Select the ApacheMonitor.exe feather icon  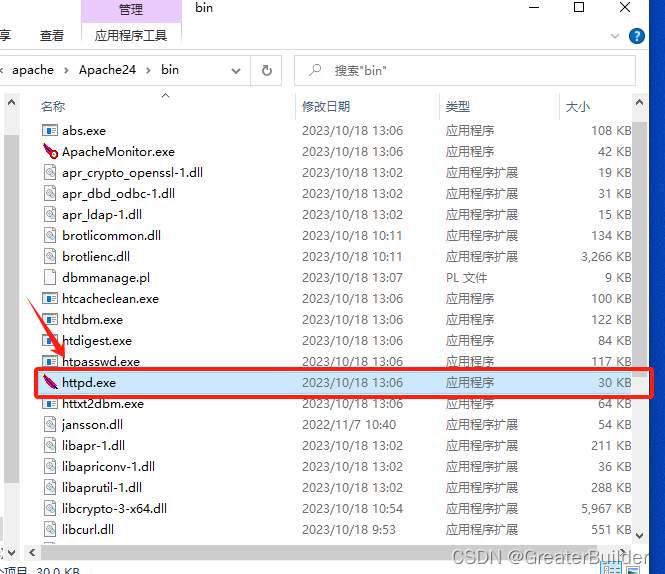pos(51,152)
